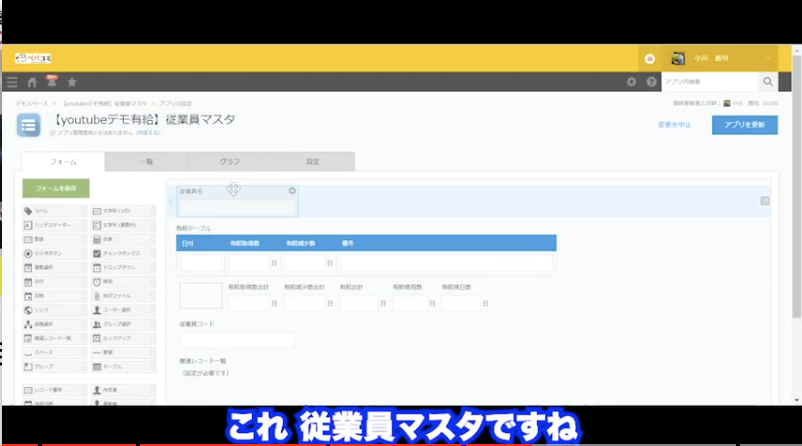Click the search magnifier icon

point(768,82)
